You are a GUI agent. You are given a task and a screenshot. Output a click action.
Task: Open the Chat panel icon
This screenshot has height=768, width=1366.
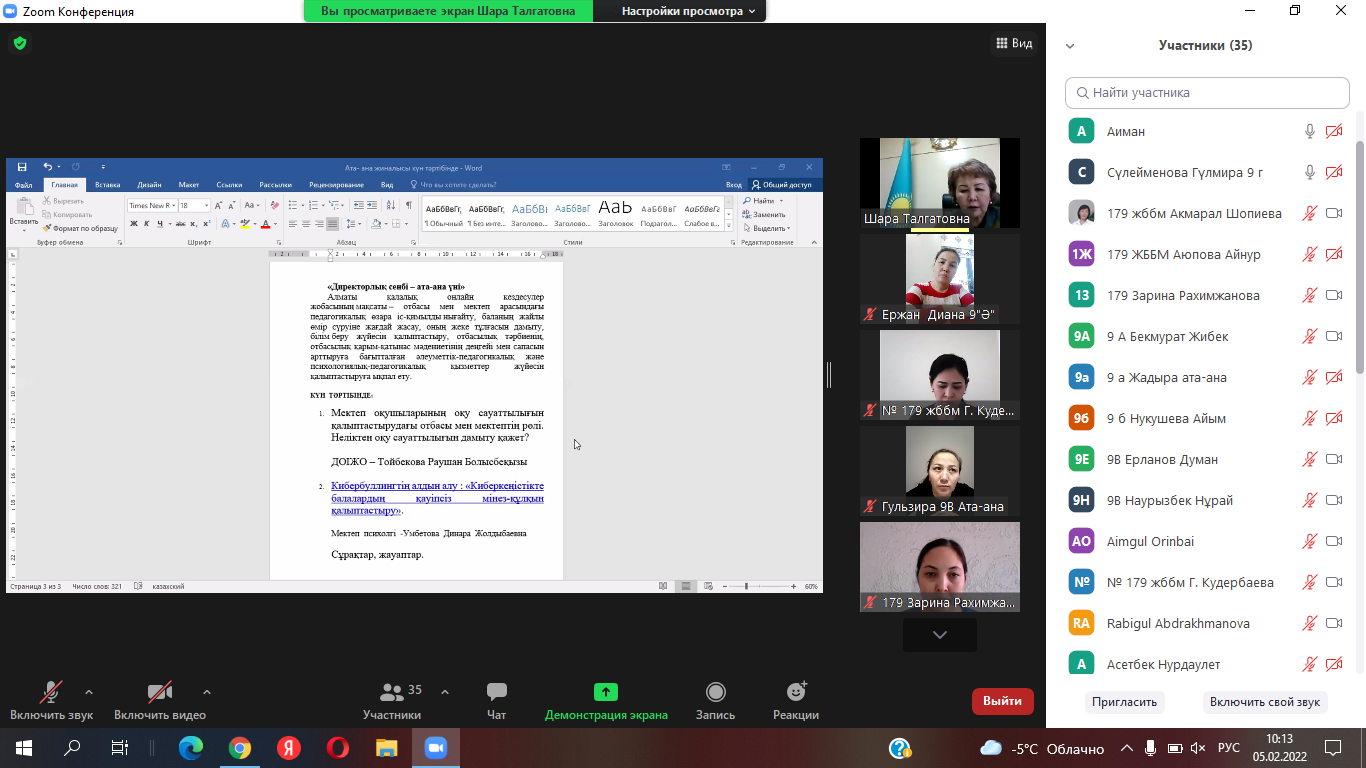pyautogui.click(x=496, y=693)
